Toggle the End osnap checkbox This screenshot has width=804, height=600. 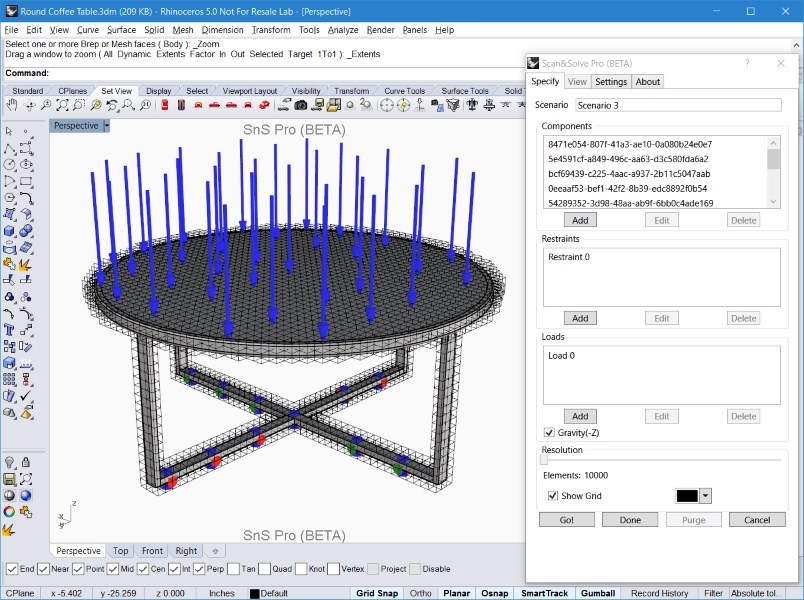[x=12, y=569]
